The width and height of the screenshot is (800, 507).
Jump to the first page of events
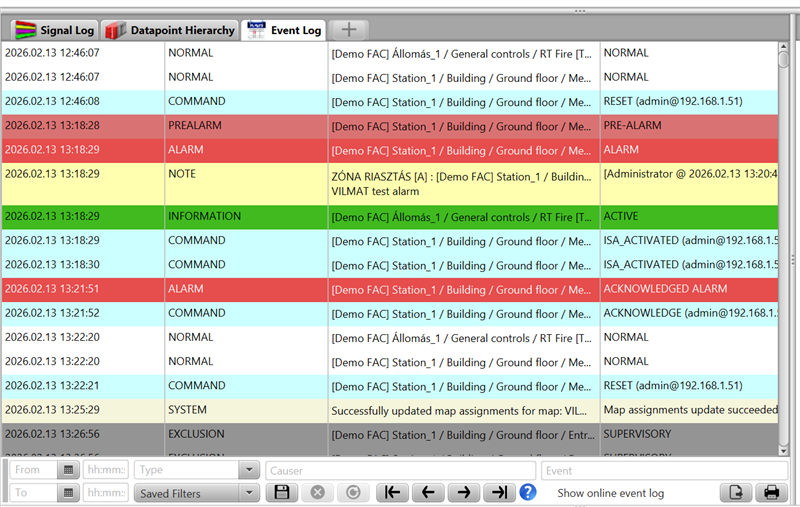point(392,493)
